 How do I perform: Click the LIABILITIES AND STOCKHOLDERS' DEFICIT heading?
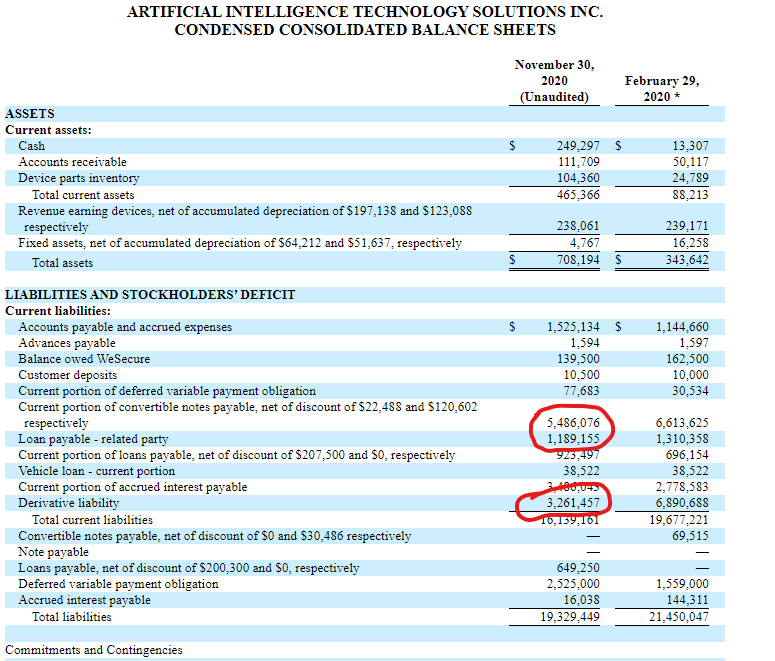150,295
